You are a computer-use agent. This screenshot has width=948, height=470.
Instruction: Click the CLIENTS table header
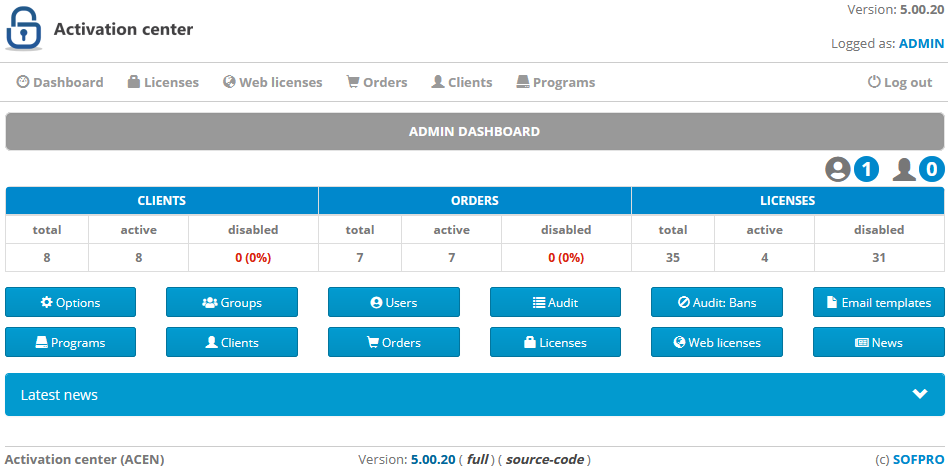pos(162,200)
